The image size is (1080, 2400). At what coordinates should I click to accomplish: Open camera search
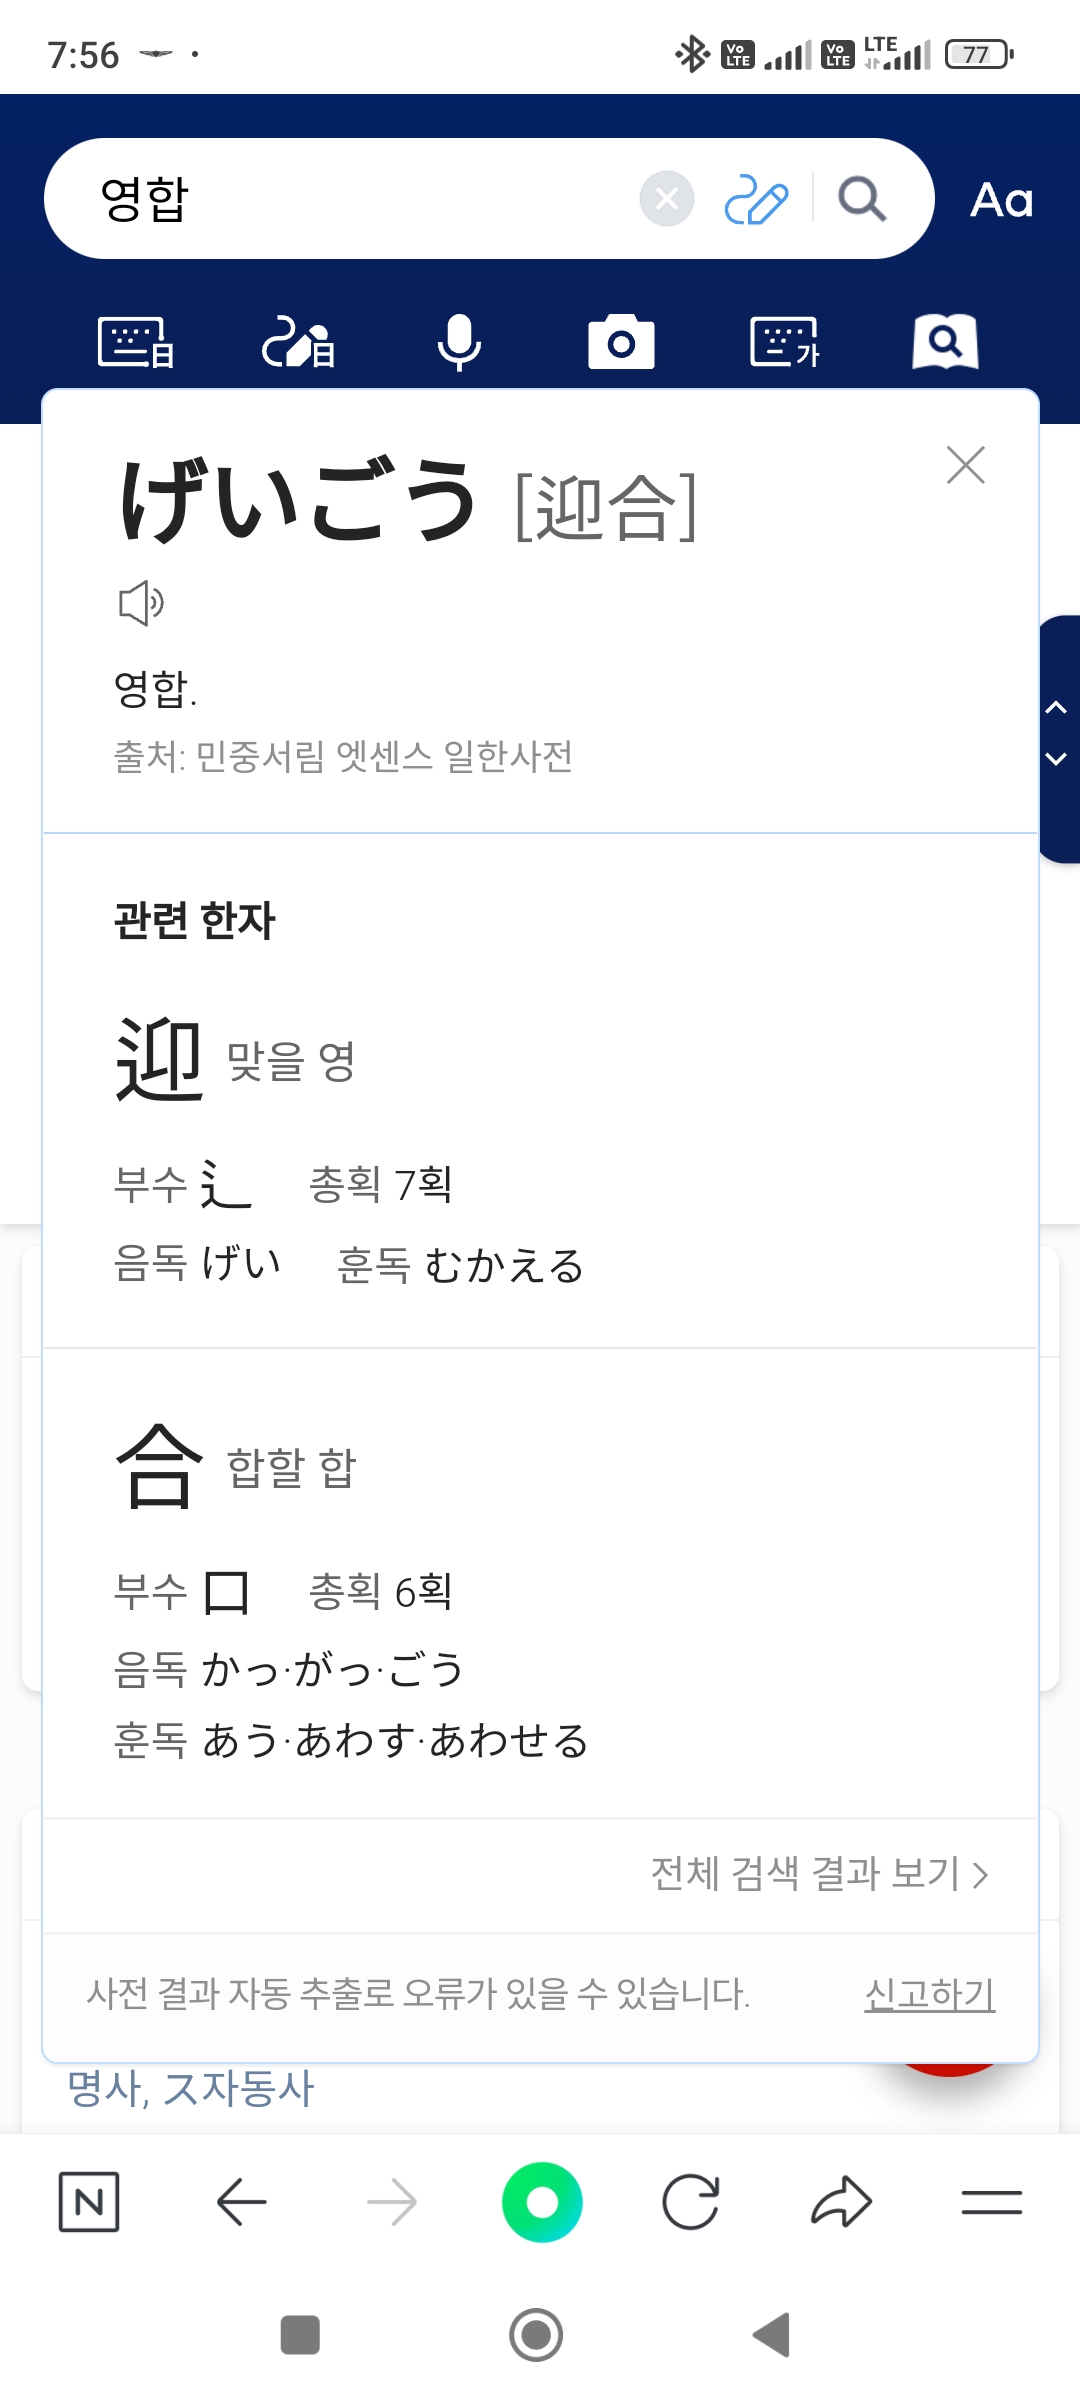click(x=621, y=343)
